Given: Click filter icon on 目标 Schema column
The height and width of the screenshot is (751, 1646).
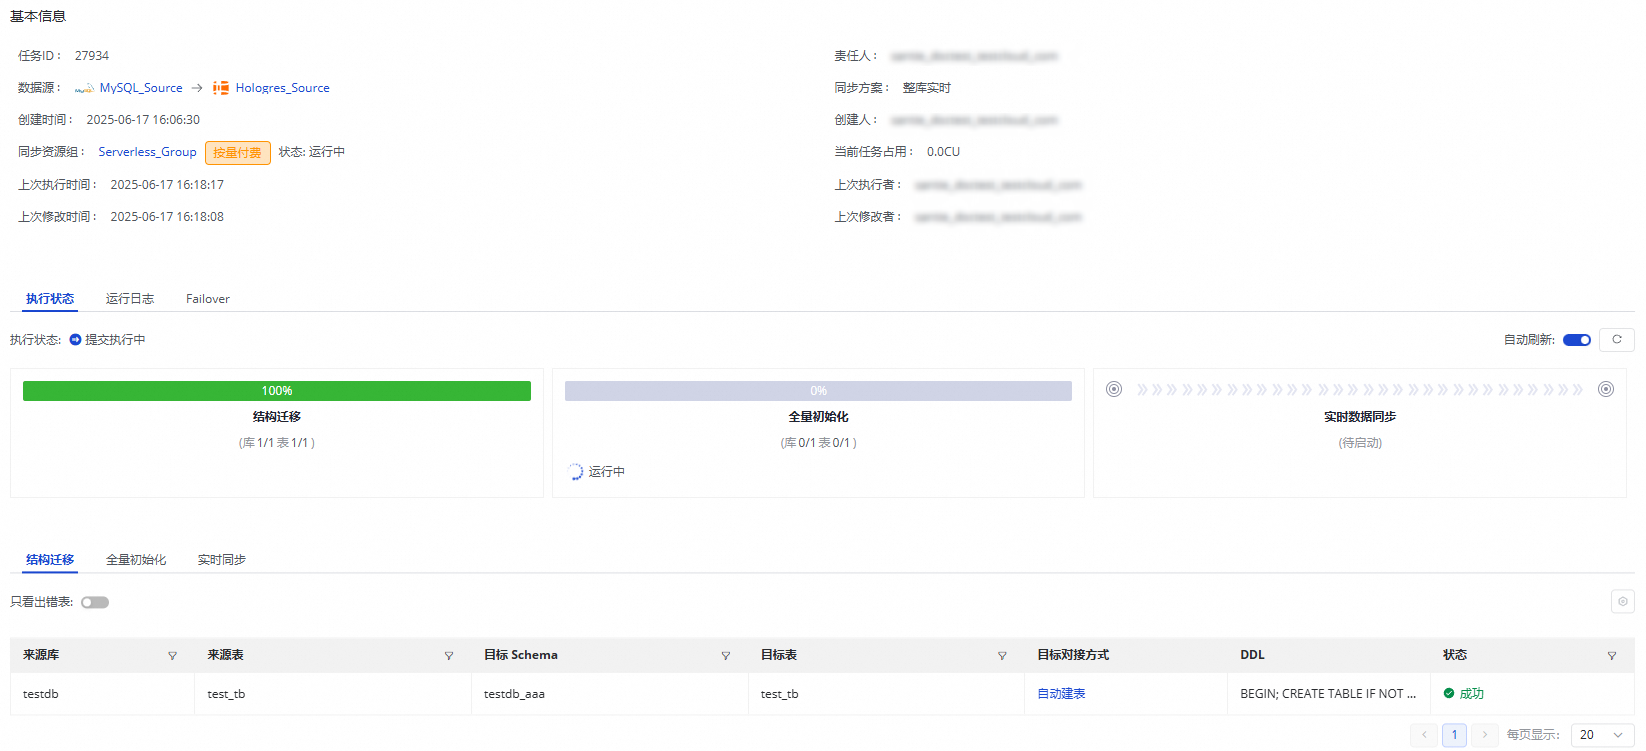Looking at the screenshot, I should [726, 656].
